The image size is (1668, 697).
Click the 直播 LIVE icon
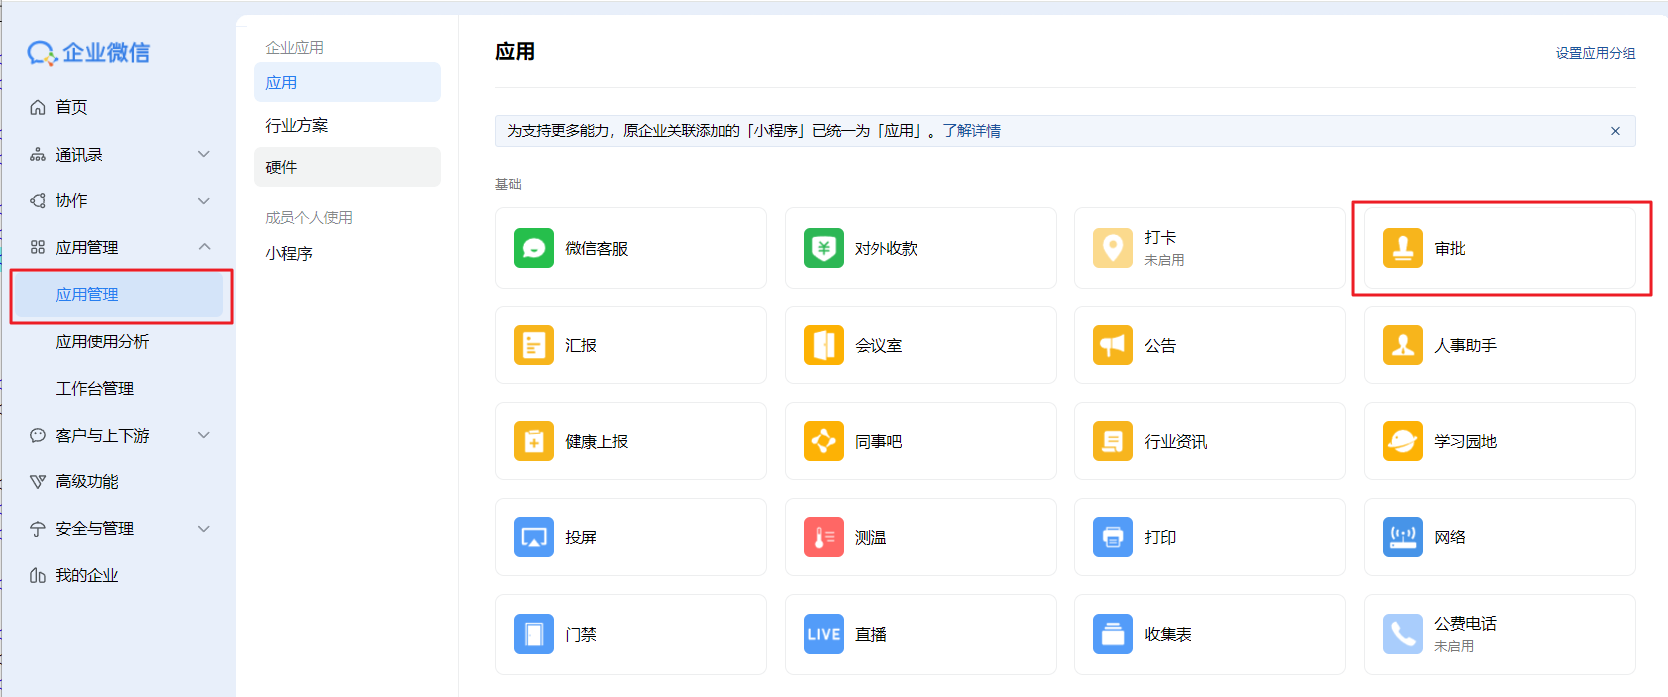click(823, 634)
